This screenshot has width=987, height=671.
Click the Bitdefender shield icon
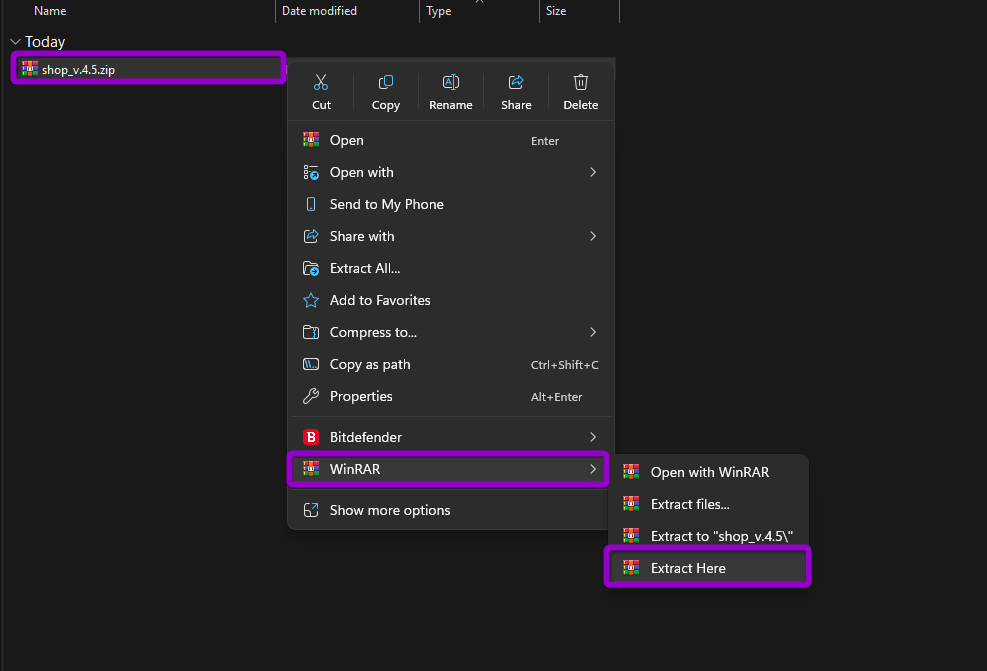(x=310, y=437)
